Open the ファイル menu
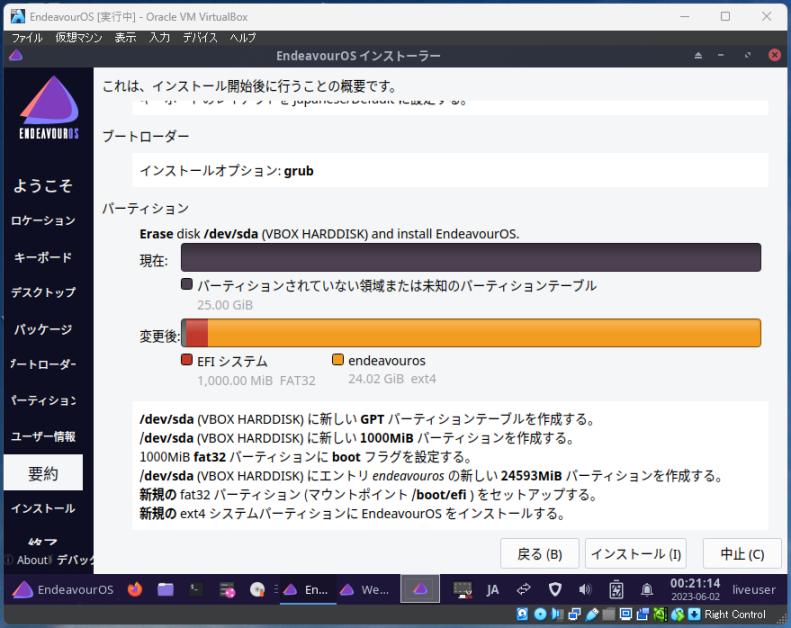 pos(27,37)
